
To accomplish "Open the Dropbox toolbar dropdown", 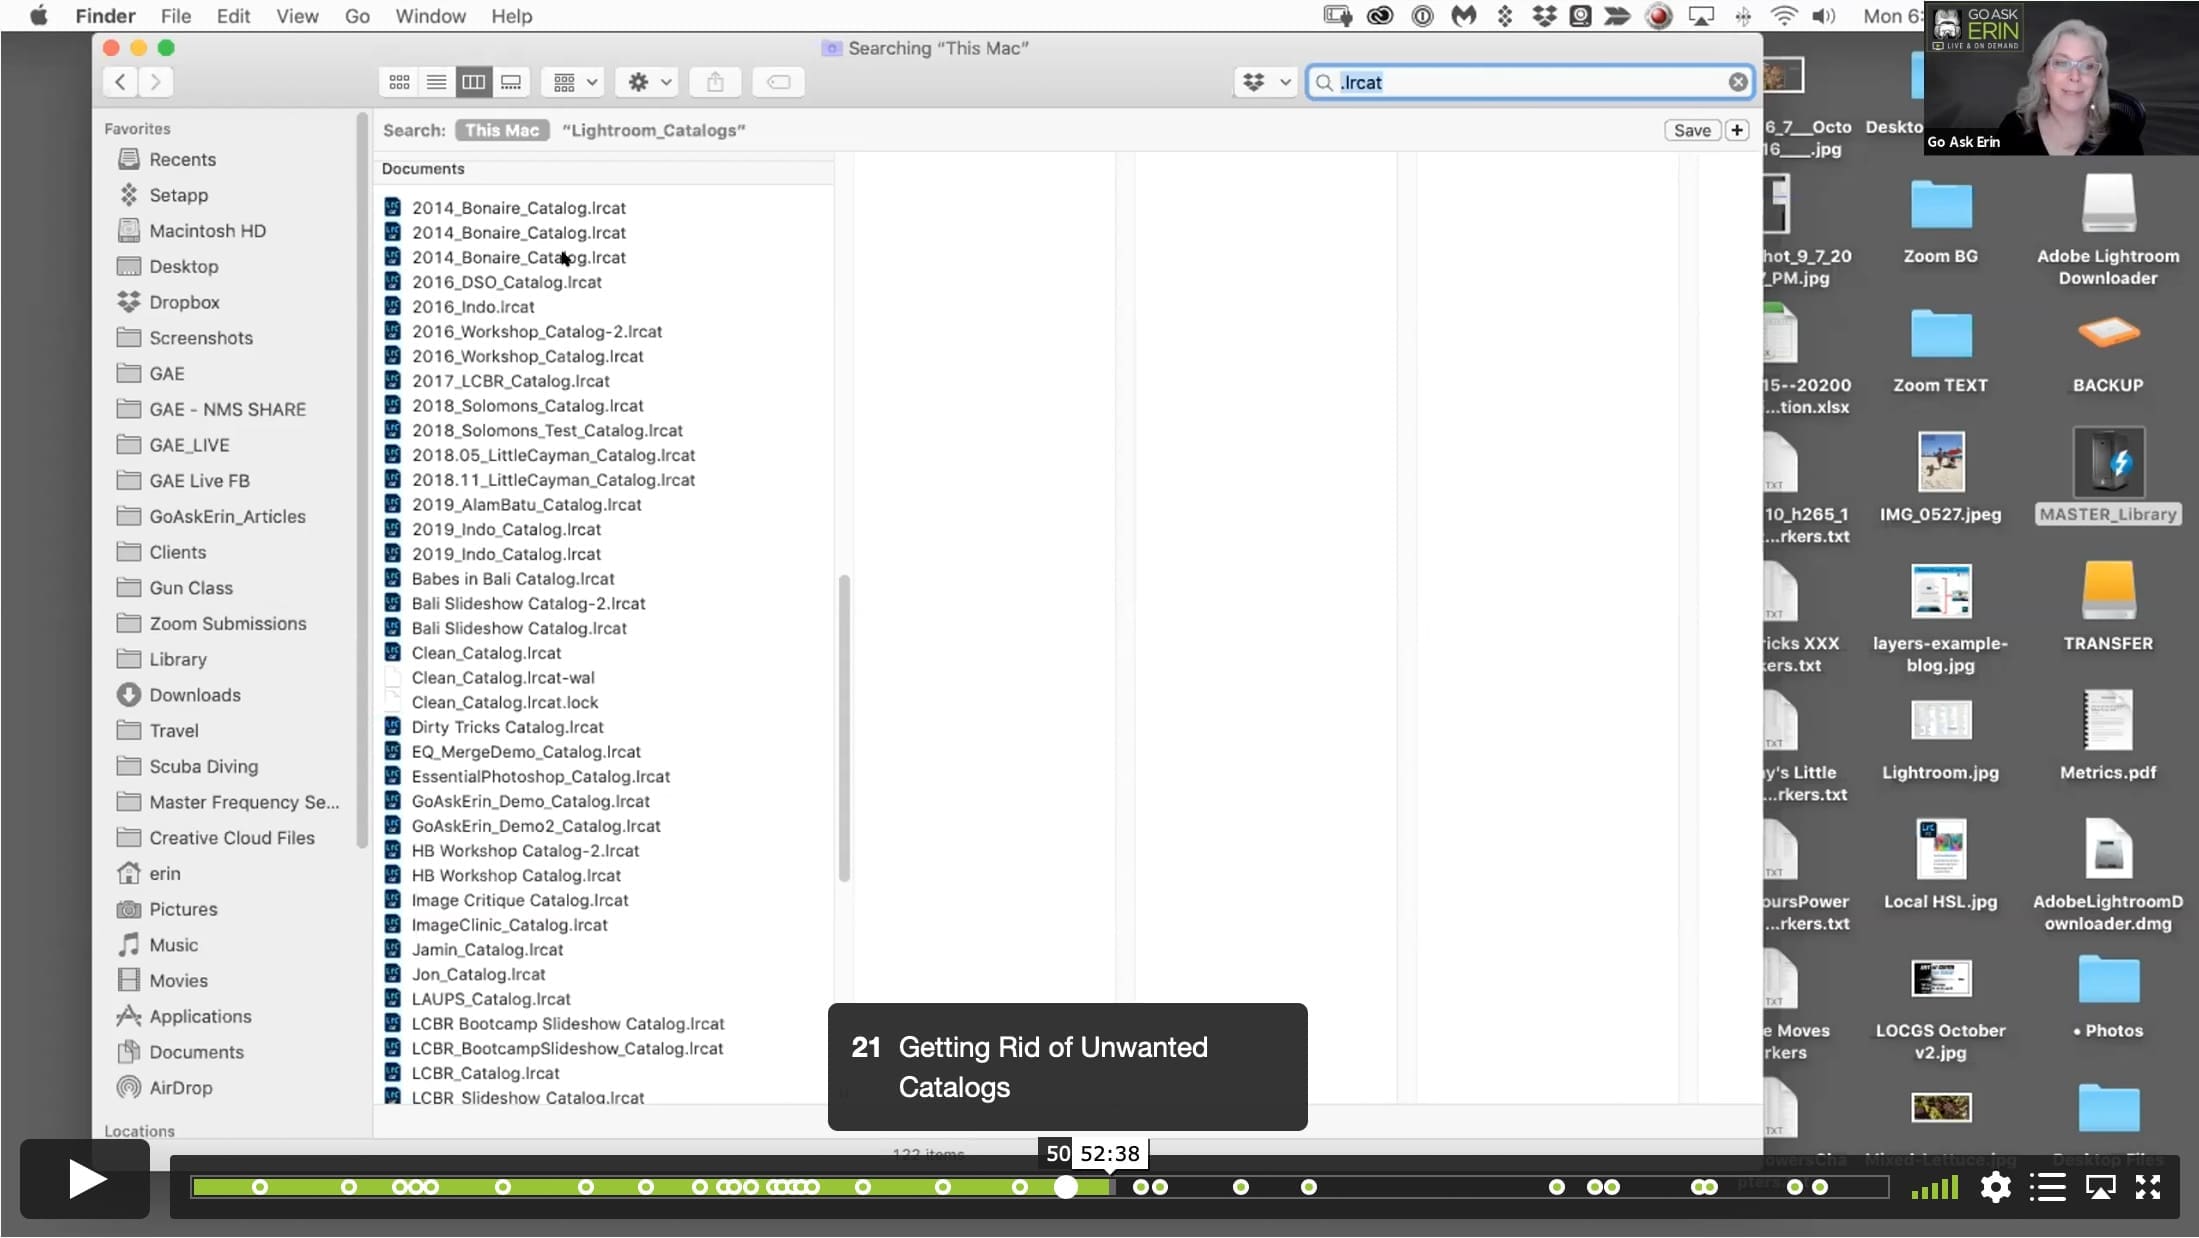I will [x=1266, y=82].
